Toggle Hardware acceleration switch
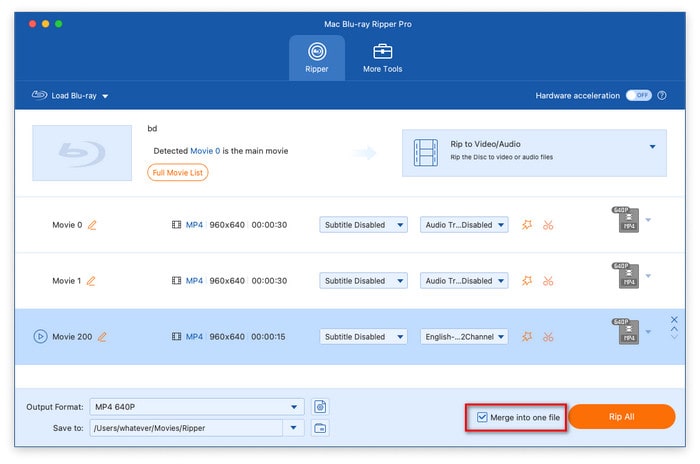The width and height of the screenshot is (700, 464). pos(638,96)
